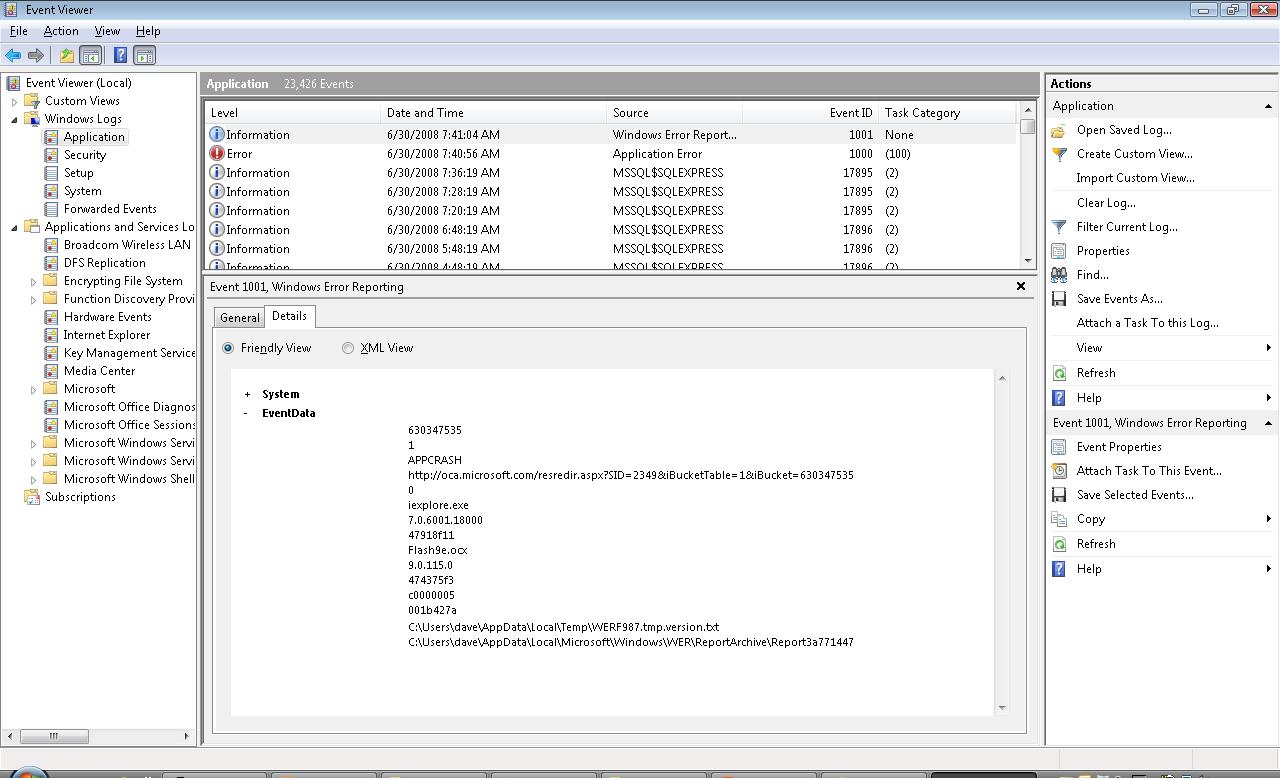The width and height of the screenshot is (1280, 778).
Task: Click the Refresh icon in the Application actions section
Action: click(x=1059, y=373)
